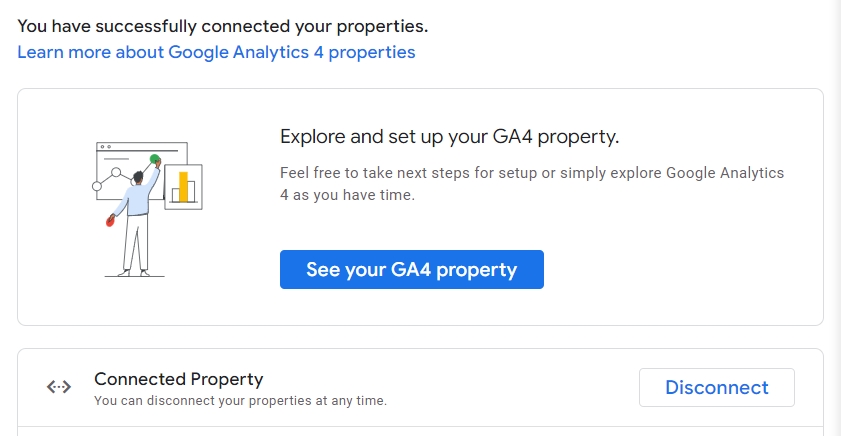Click the 'Explore and set up your GA4 property' heading
Screen dimensions: 841x436
(449, 136)
